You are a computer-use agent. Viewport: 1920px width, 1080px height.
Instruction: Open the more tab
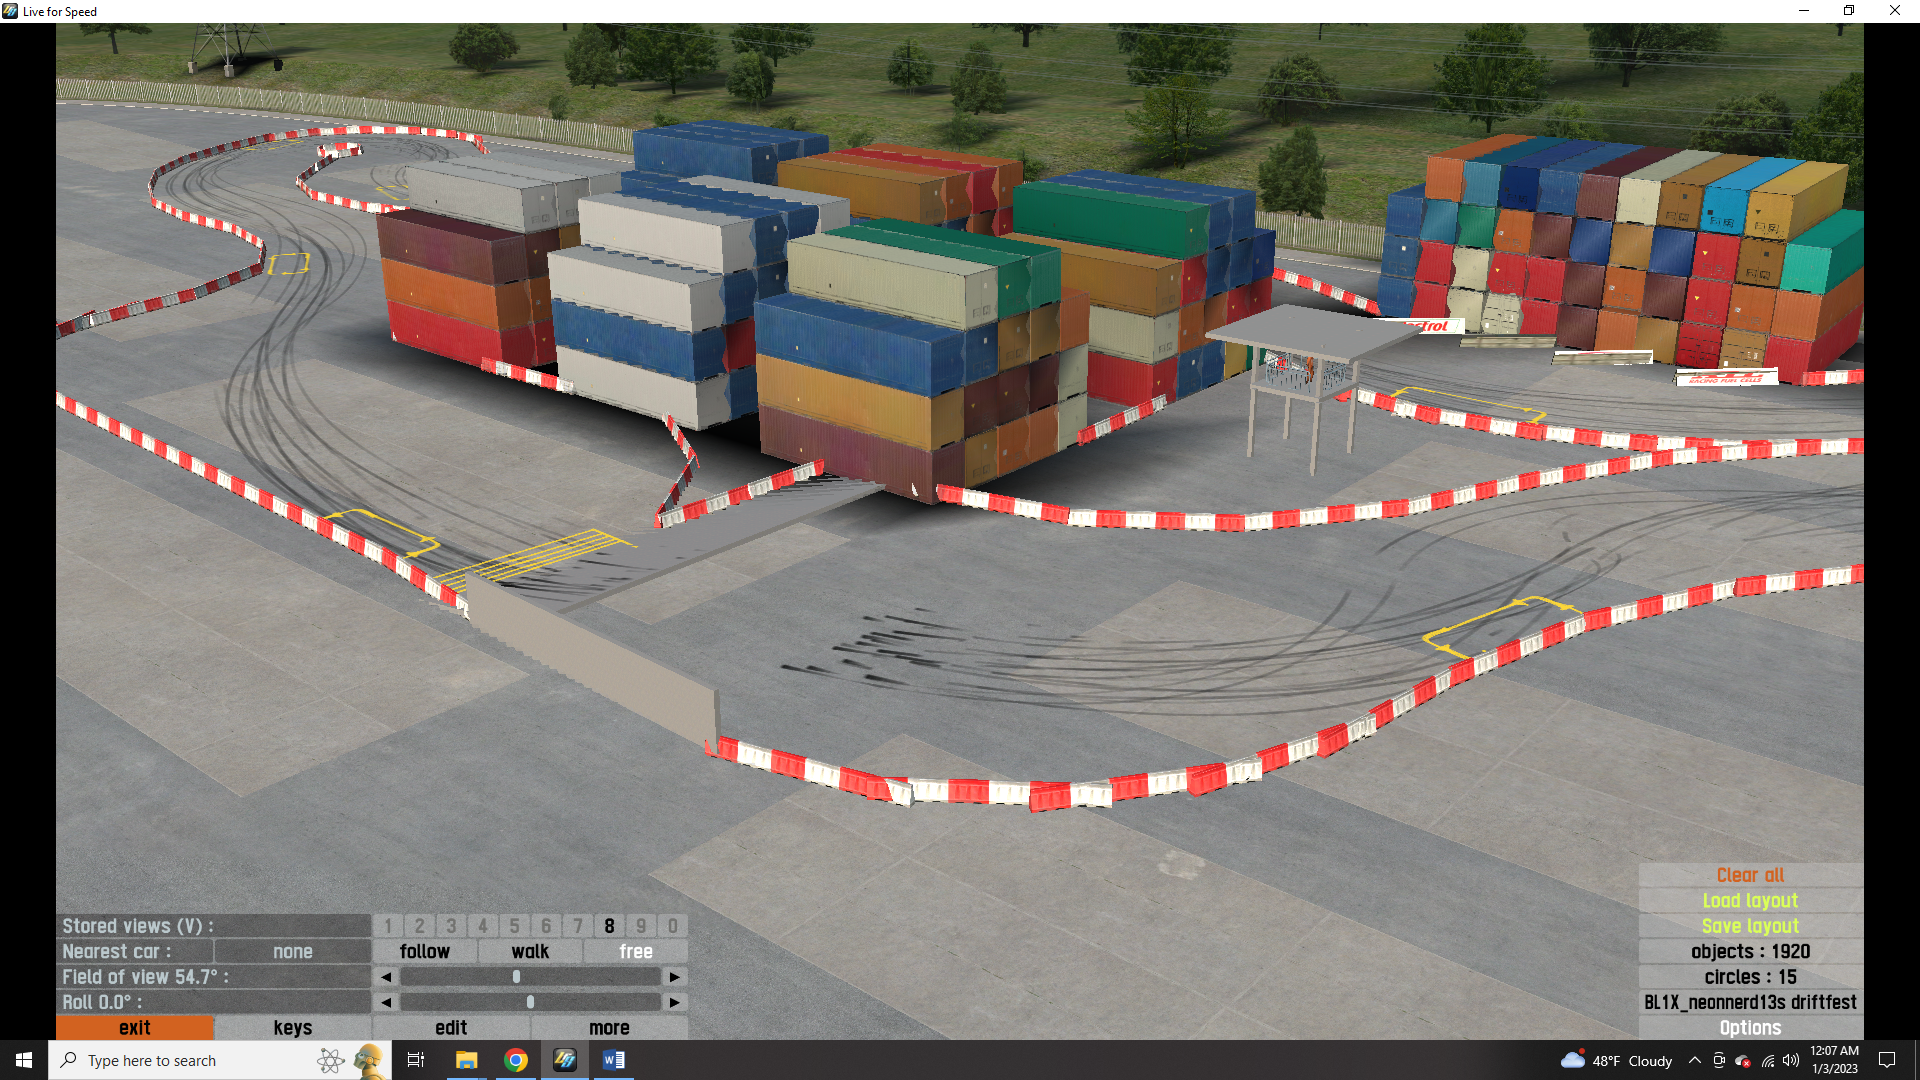(x=609, y=1028)
